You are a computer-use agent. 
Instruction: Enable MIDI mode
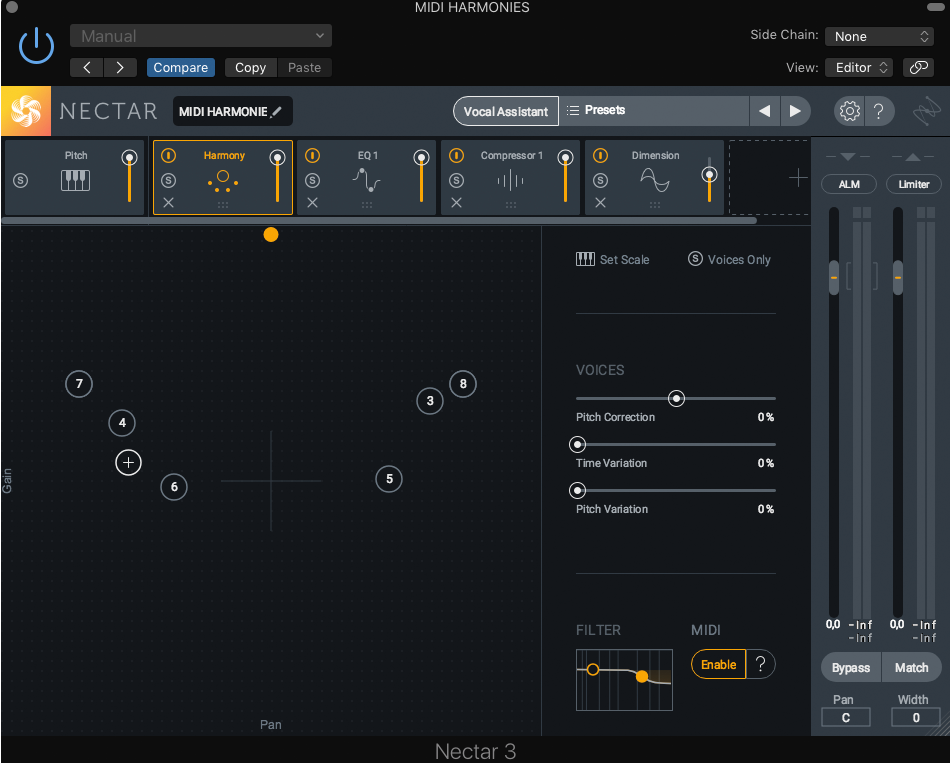click(x=719, y=664)
